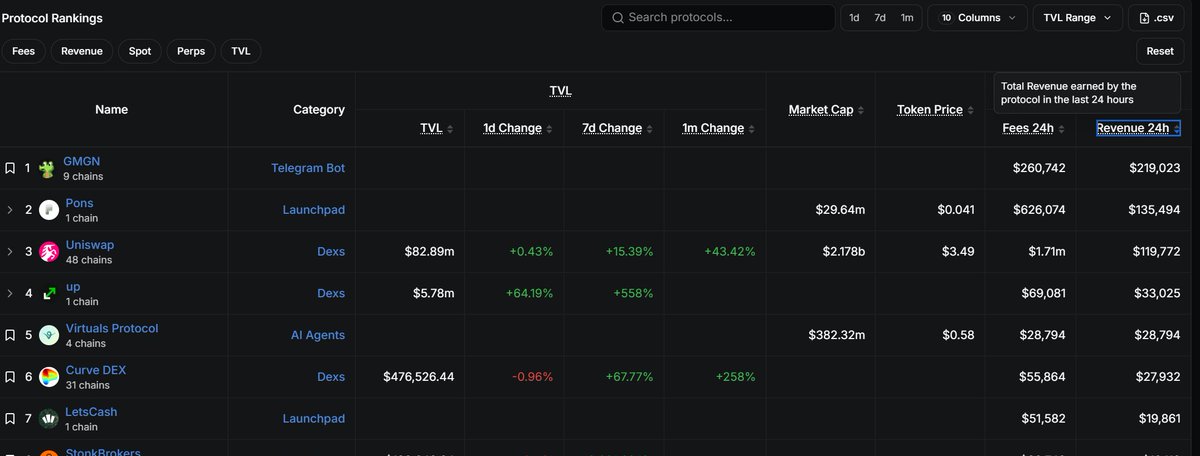Sort by 1m Change arrows

tap(752, 128)
